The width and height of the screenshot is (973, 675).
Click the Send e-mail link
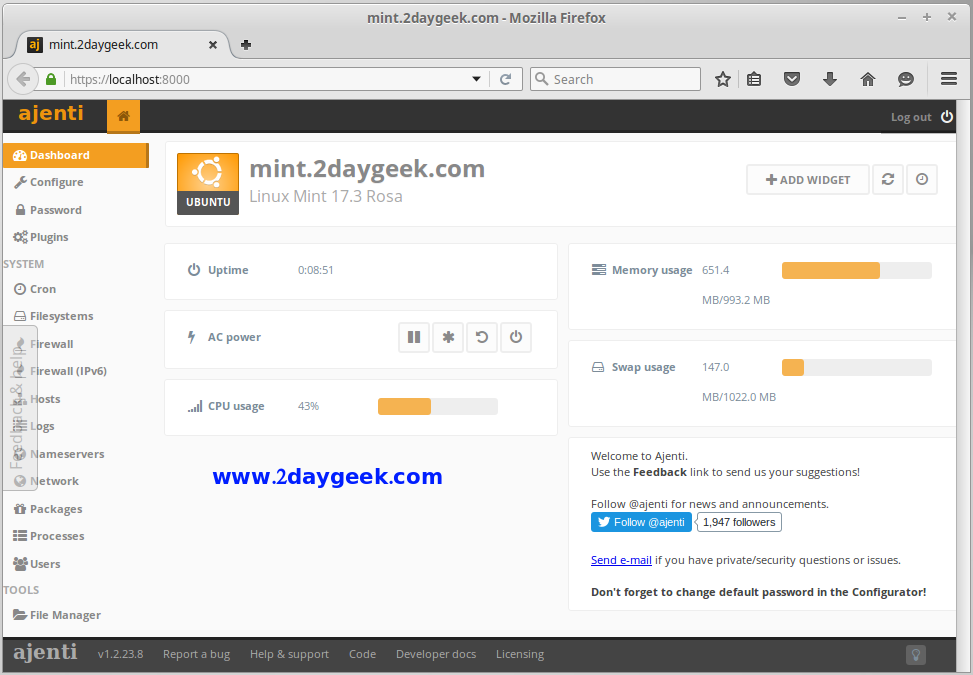(x=621, y=560)
